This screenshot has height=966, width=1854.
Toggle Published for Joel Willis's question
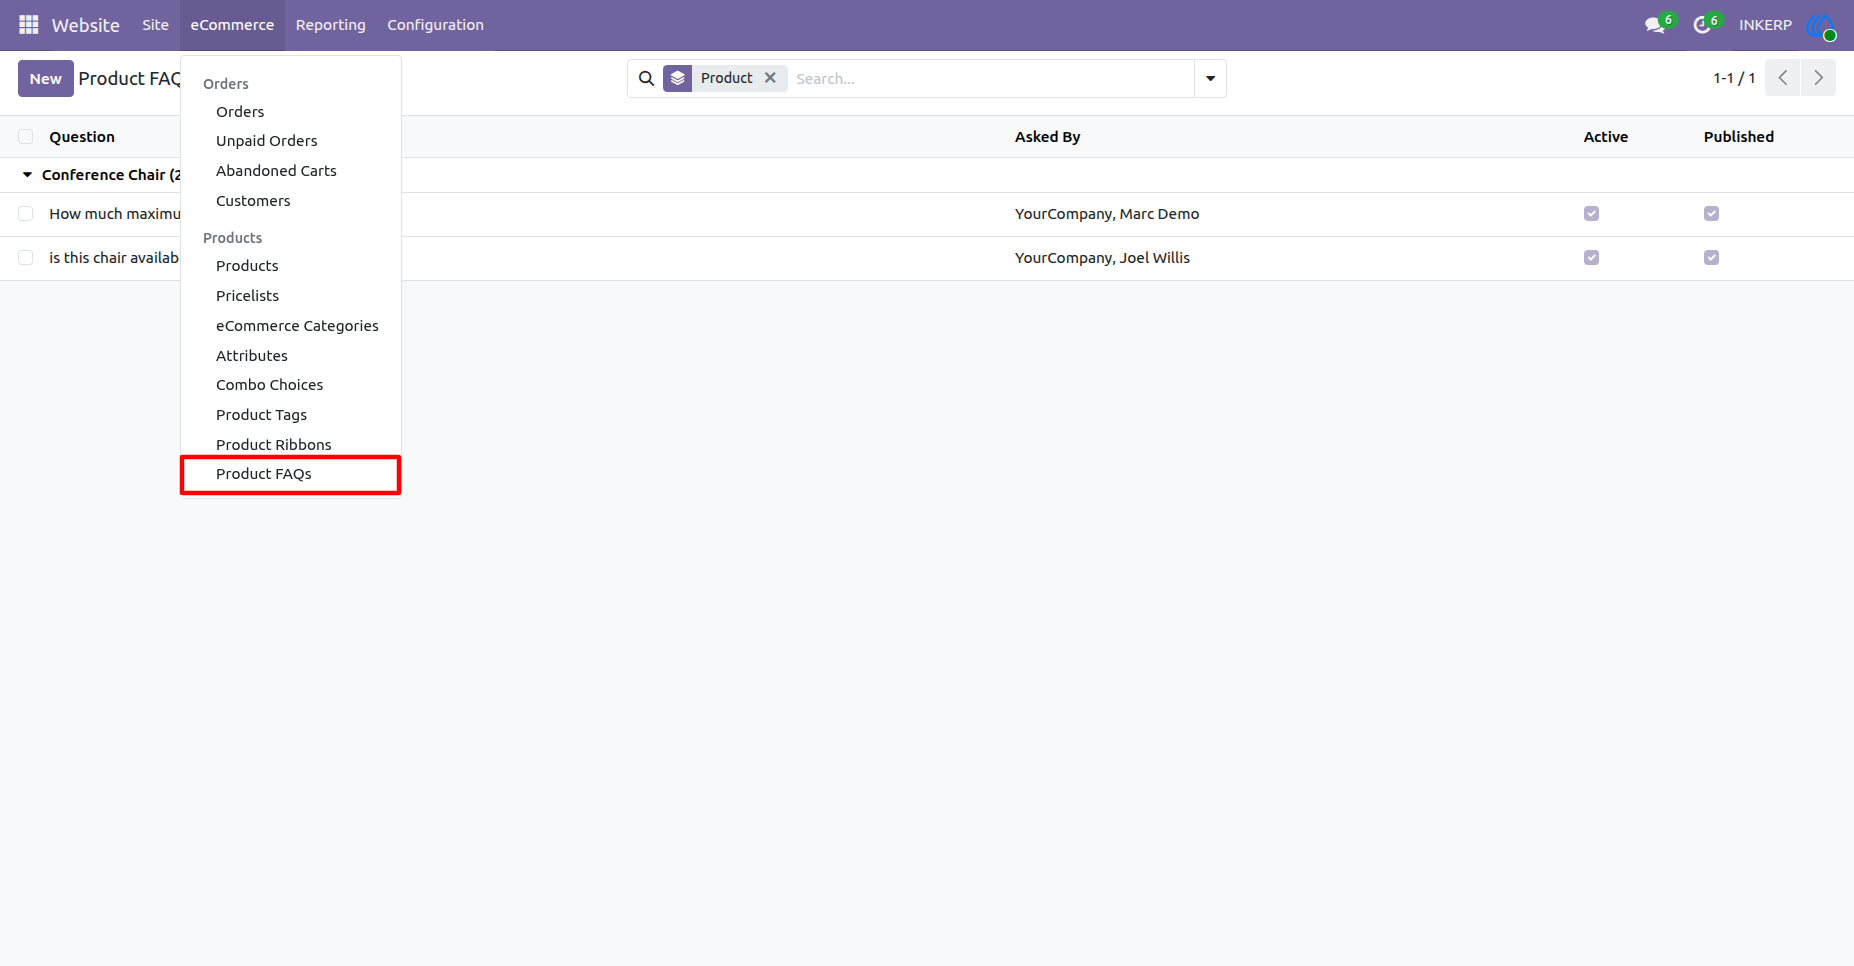coord(1711,258)
